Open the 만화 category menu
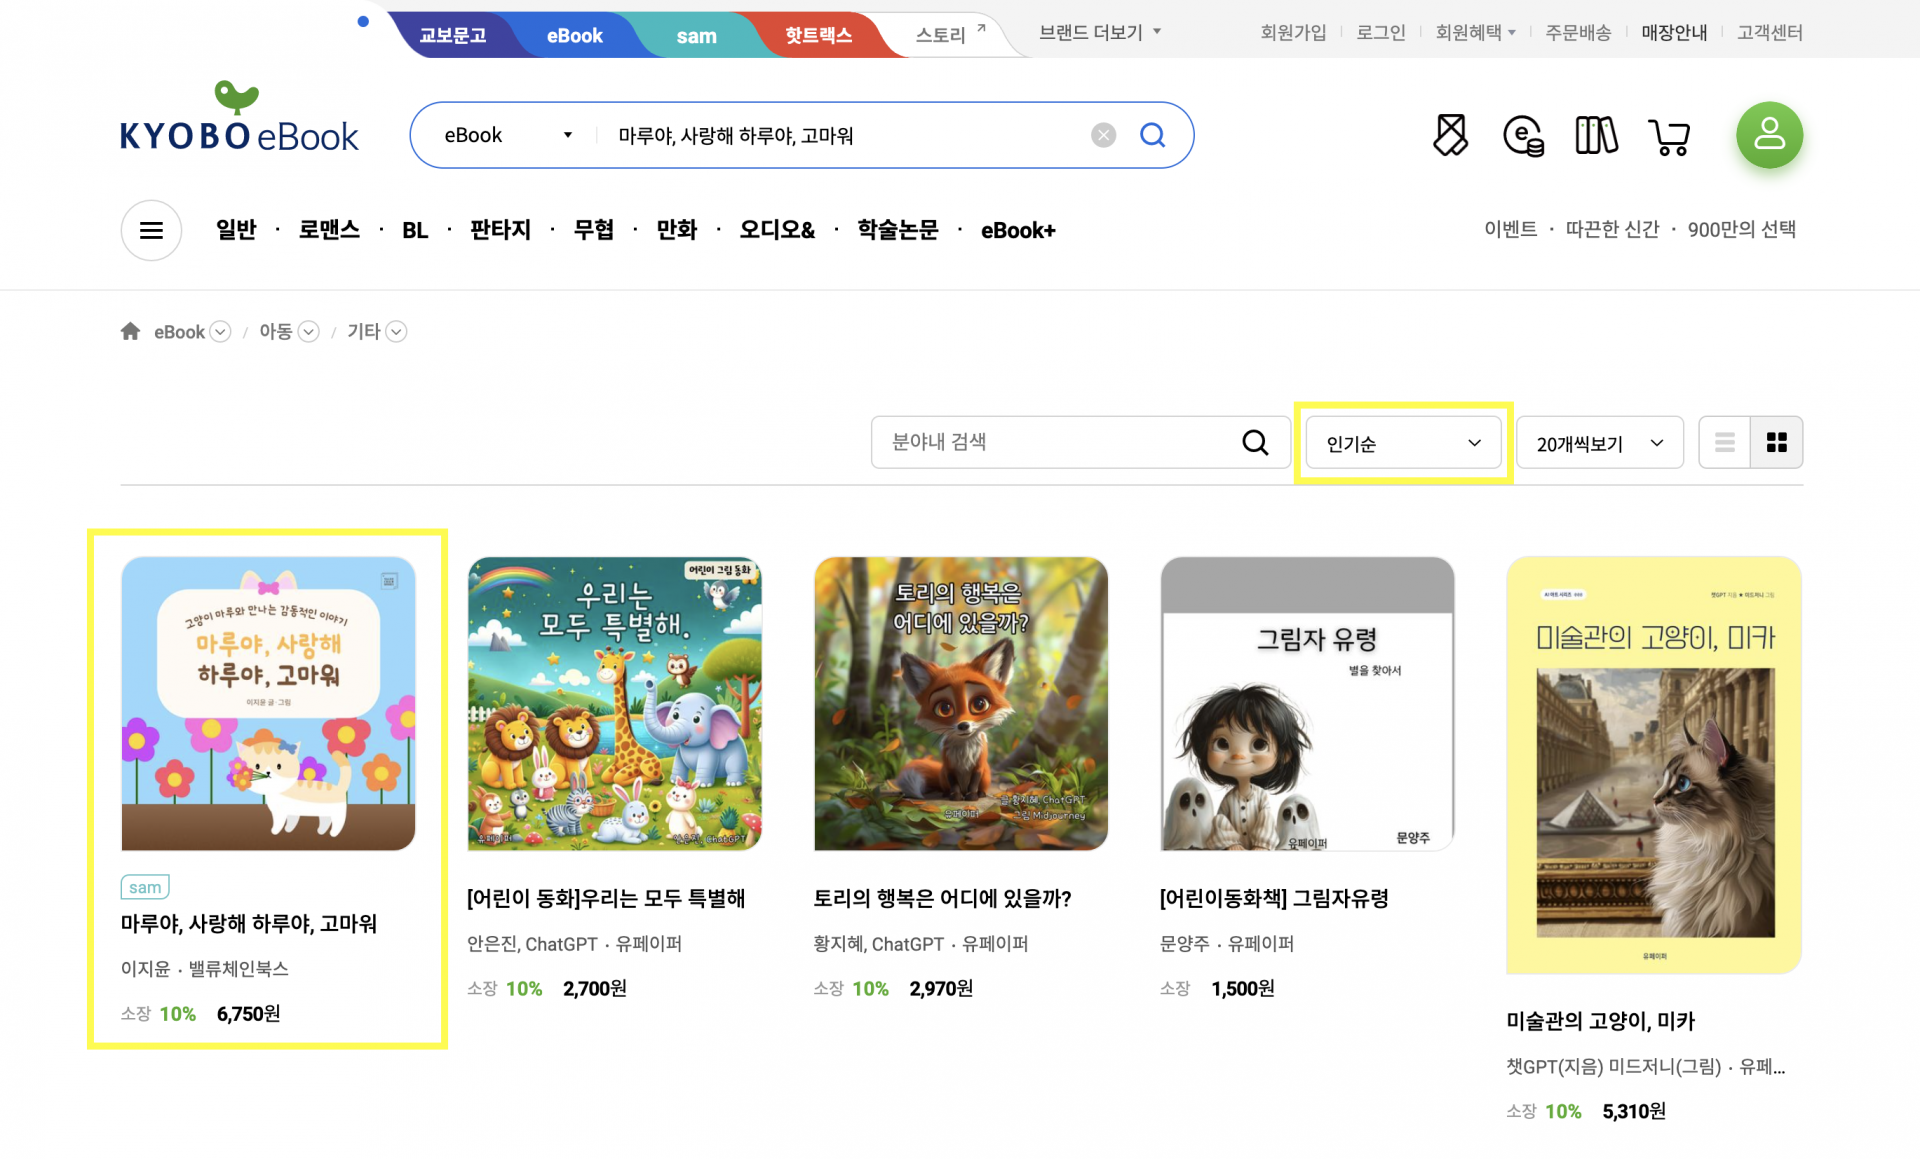Viewport: 1920px width, 1159px height. click(677, 230)
